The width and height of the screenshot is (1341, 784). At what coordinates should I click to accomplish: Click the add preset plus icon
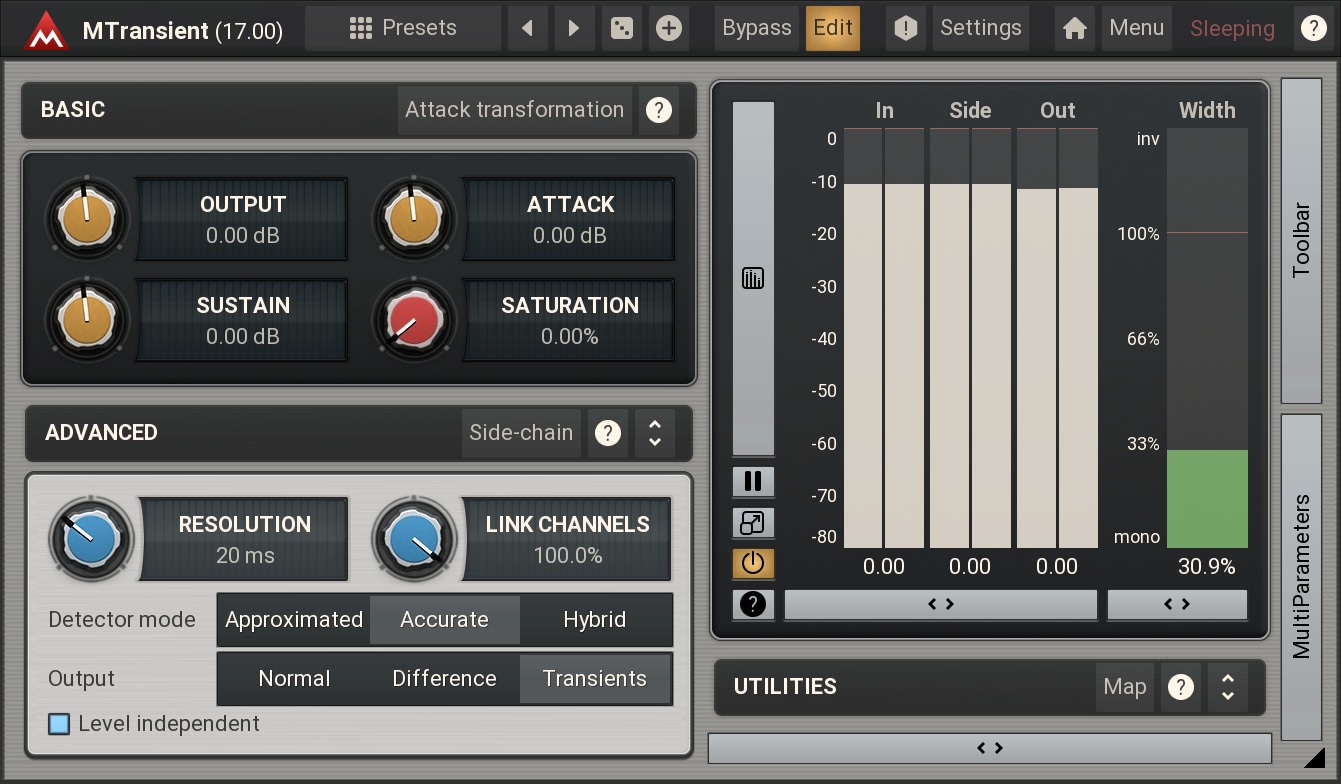(x=669, y=28)
